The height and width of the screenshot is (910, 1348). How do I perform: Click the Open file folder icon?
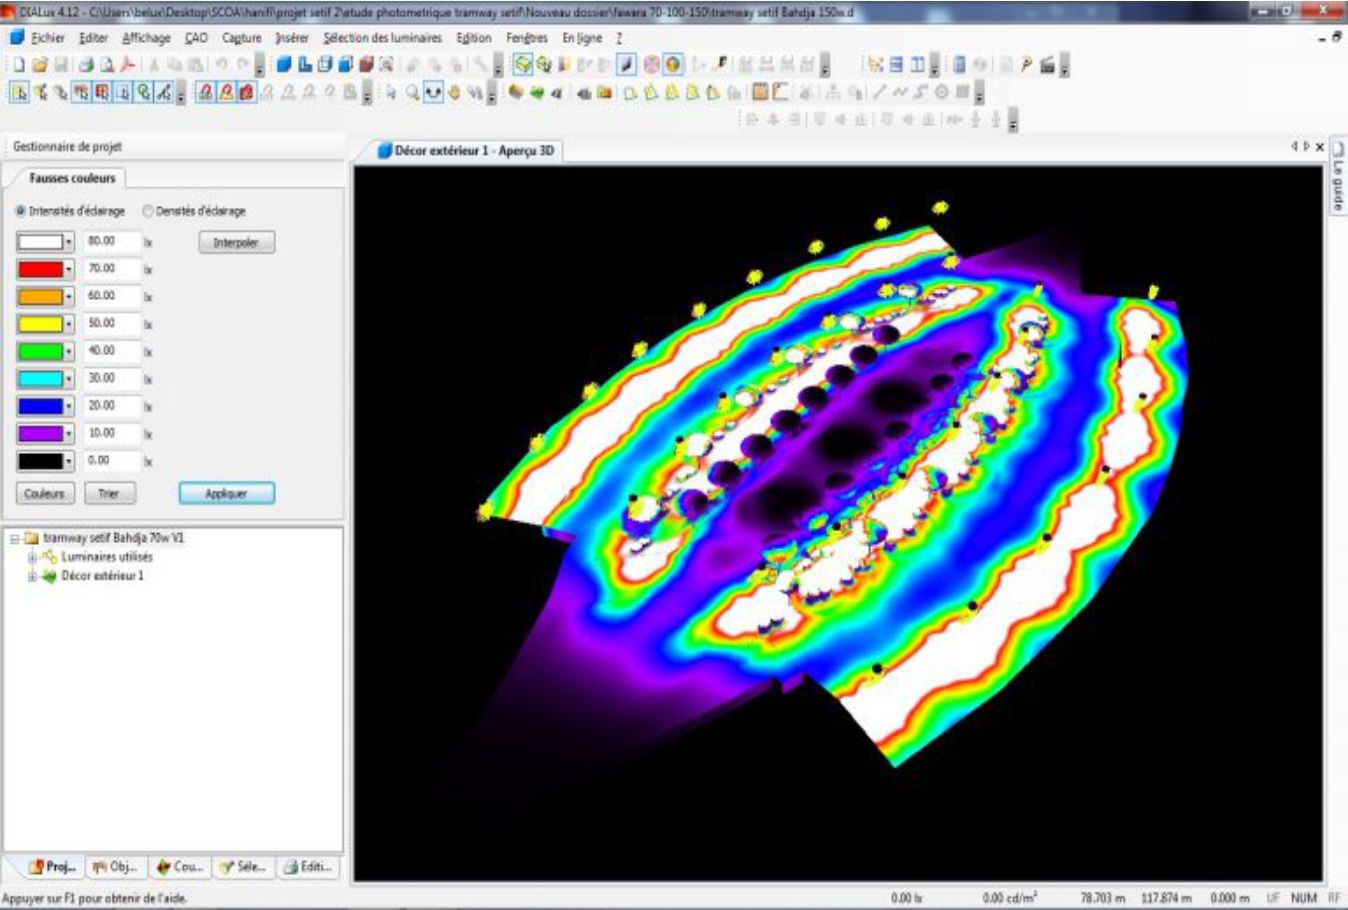click(x=39, y=65)
